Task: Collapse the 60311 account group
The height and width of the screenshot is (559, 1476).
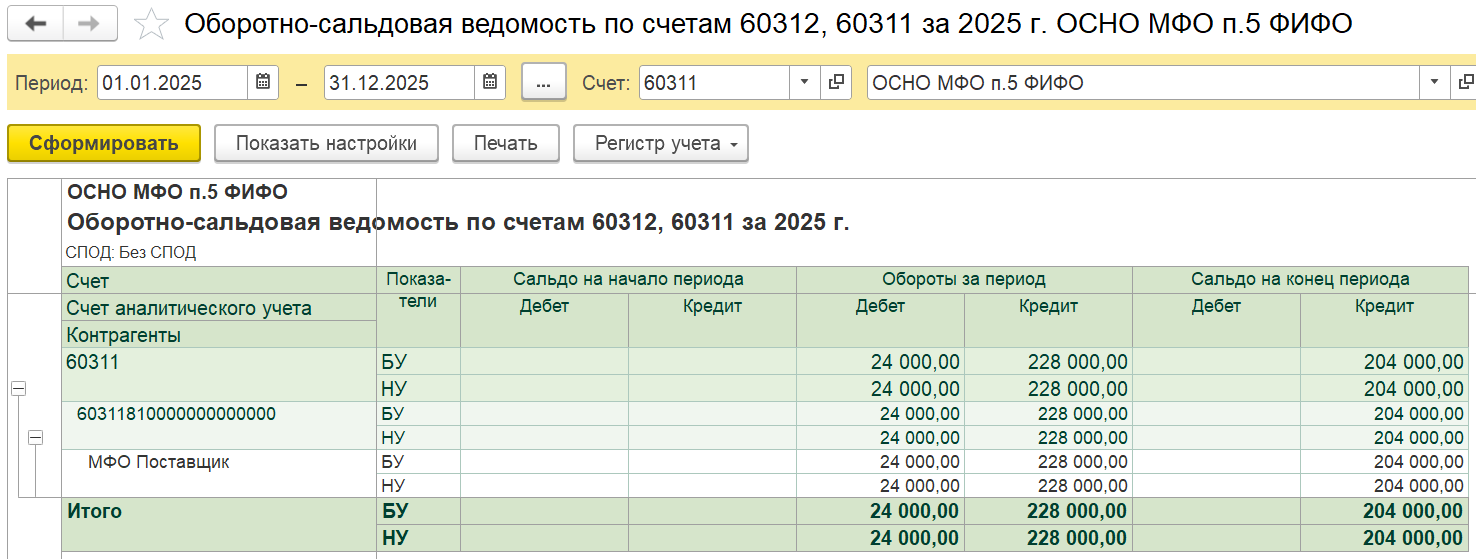Action: click(18, 389)
